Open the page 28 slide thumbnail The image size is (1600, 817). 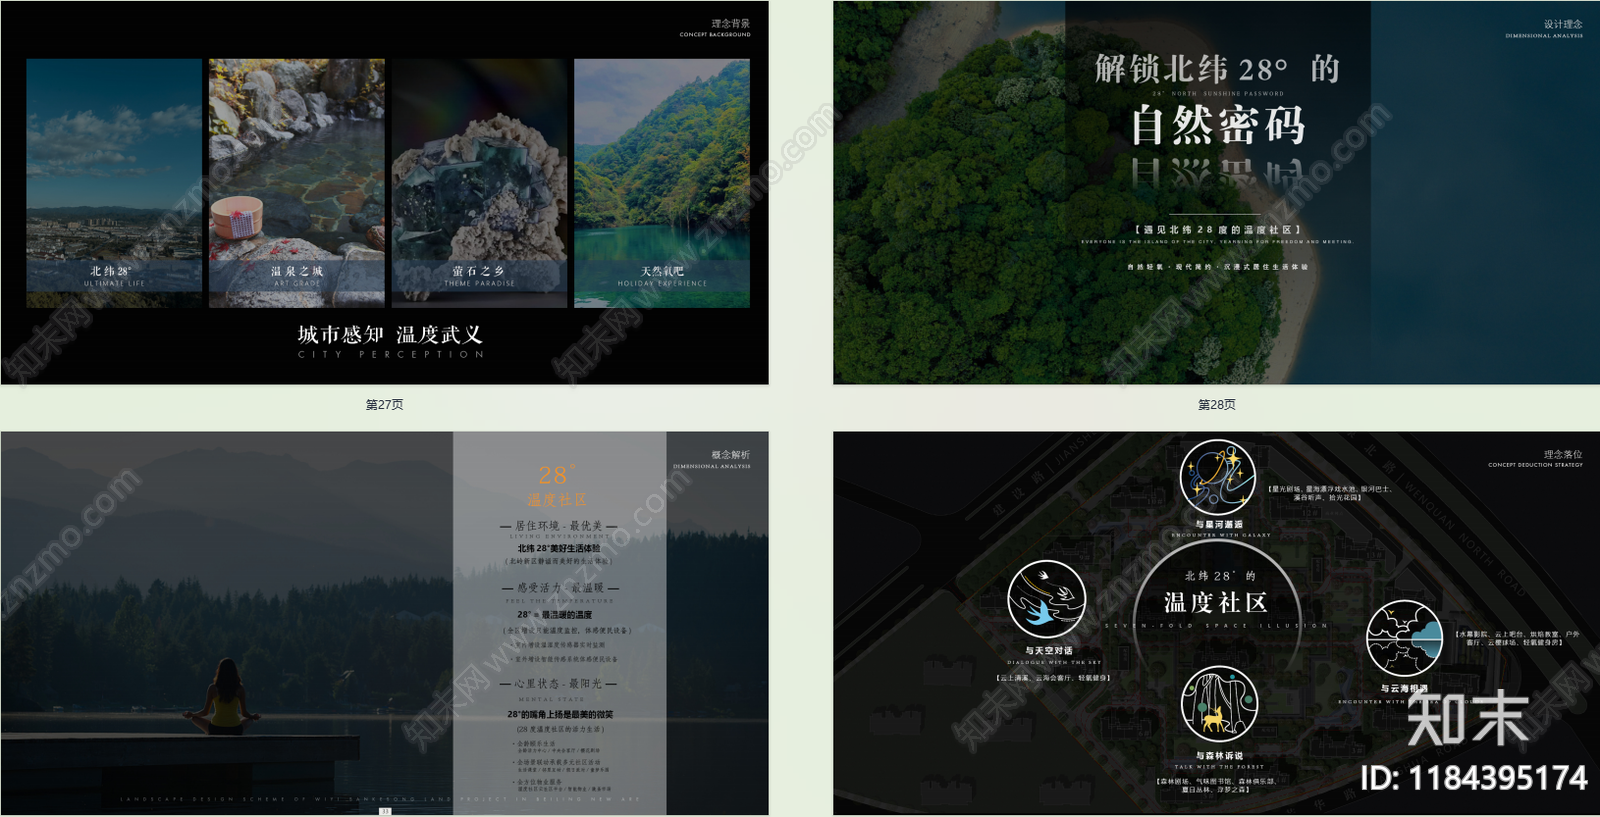1216,192
